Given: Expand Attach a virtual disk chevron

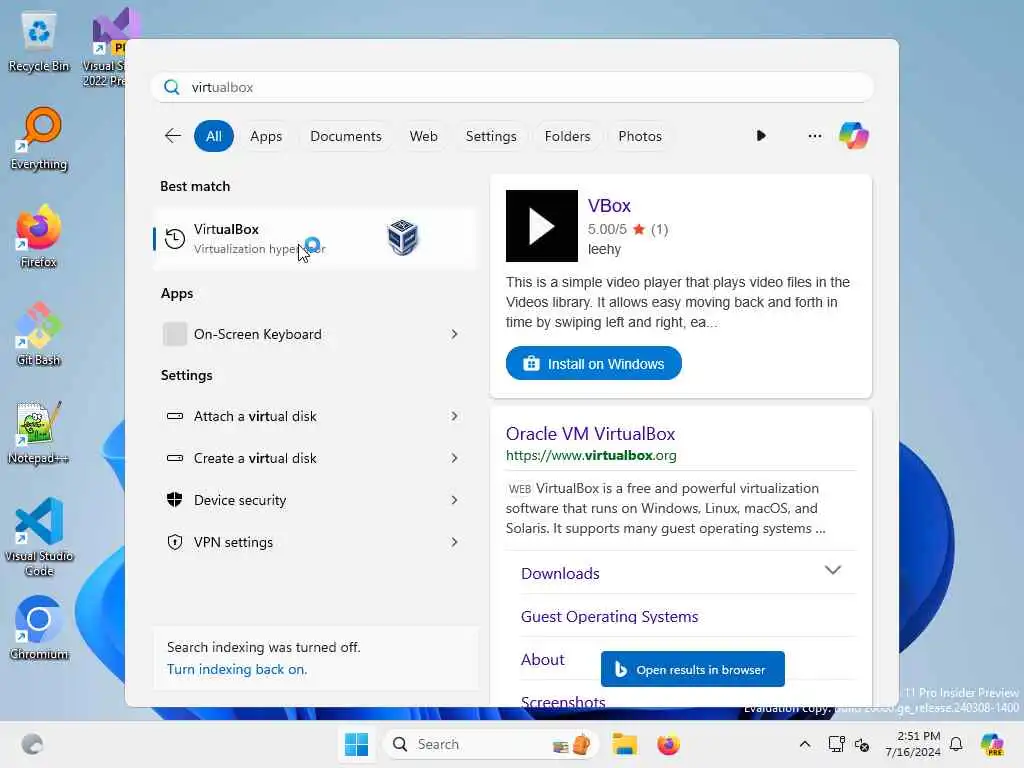Looking at the screenshot, I should 455,416.
